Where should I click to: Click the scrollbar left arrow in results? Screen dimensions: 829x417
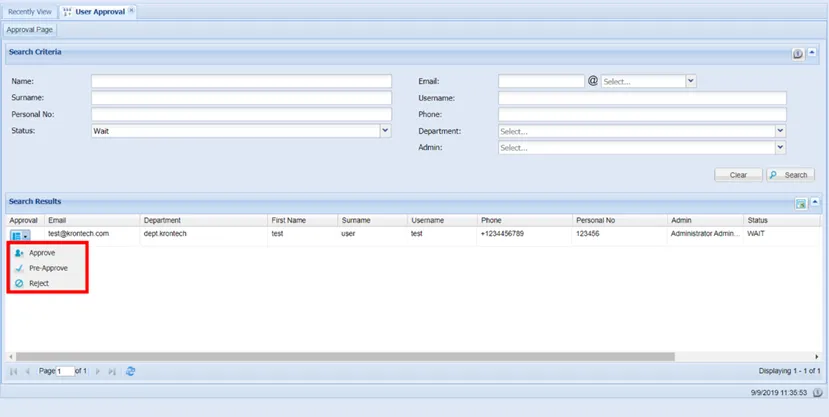tap(11, 357)
